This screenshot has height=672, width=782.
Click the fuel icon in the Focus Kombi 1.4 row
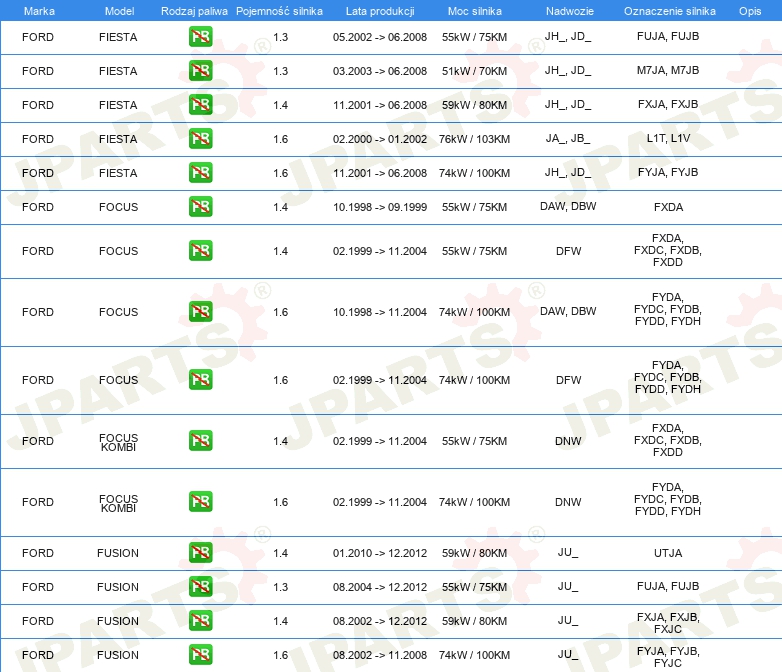tap(200, 441)
